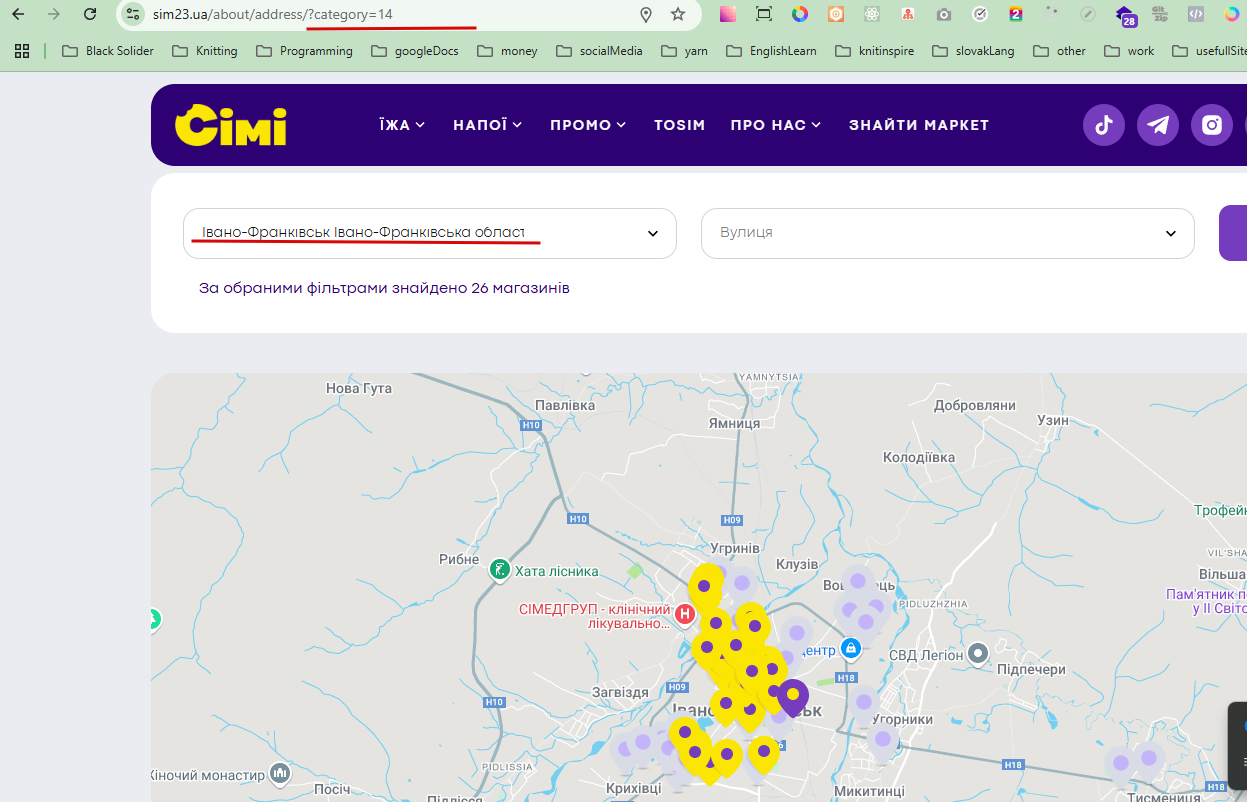Open the Instagram social link
This screenshot has width=1247, height=802.
tap(1212, 125)
